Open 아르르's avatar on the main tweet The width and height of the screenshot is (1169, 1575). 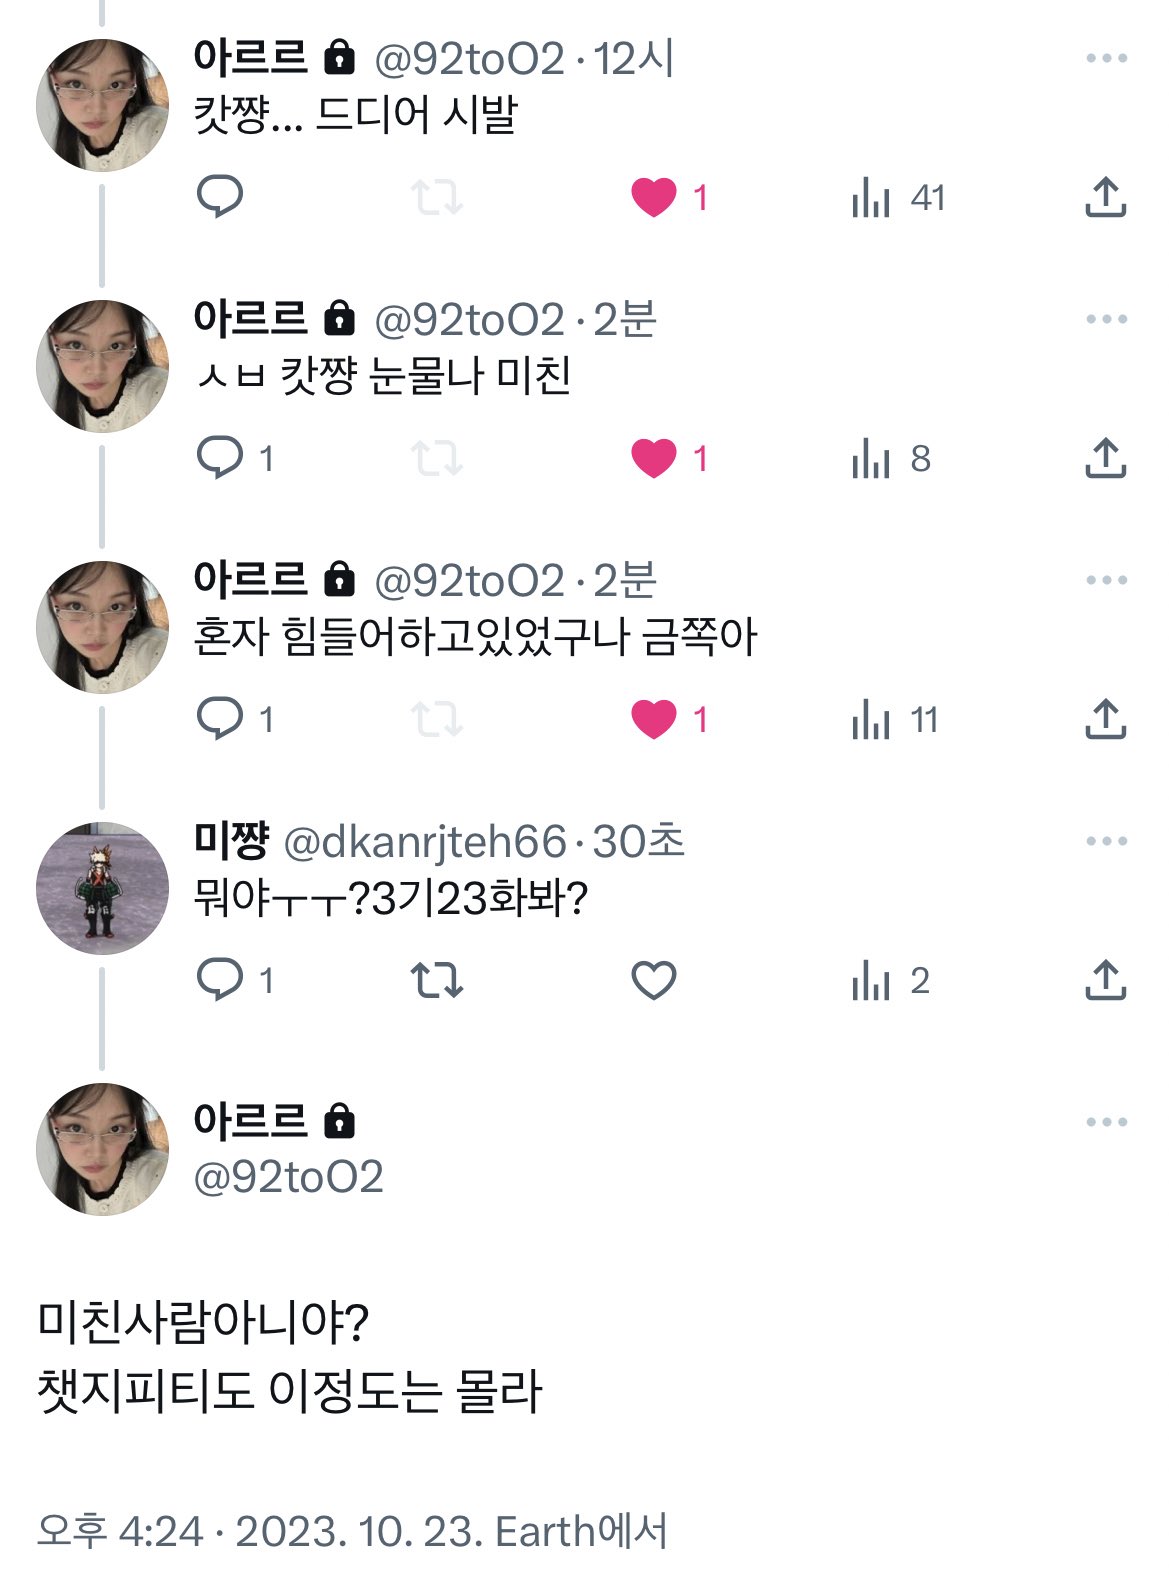[x=102, y=1149]
